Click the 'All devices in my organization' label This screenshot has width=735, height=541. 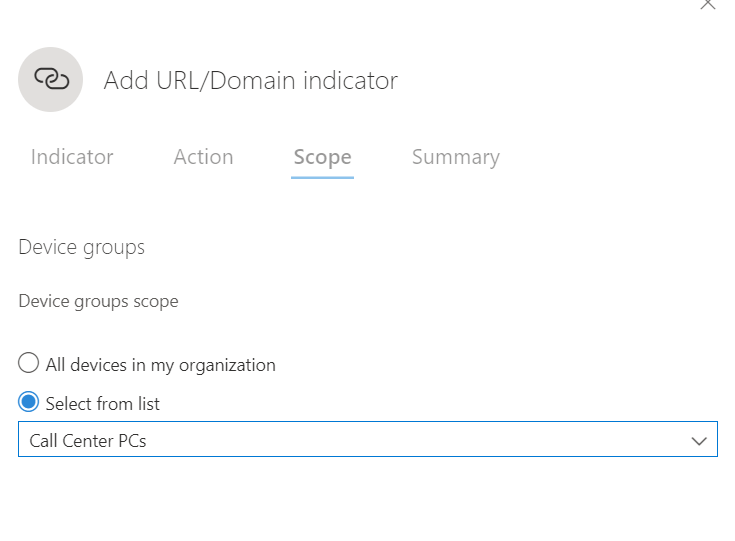(160, 365)
